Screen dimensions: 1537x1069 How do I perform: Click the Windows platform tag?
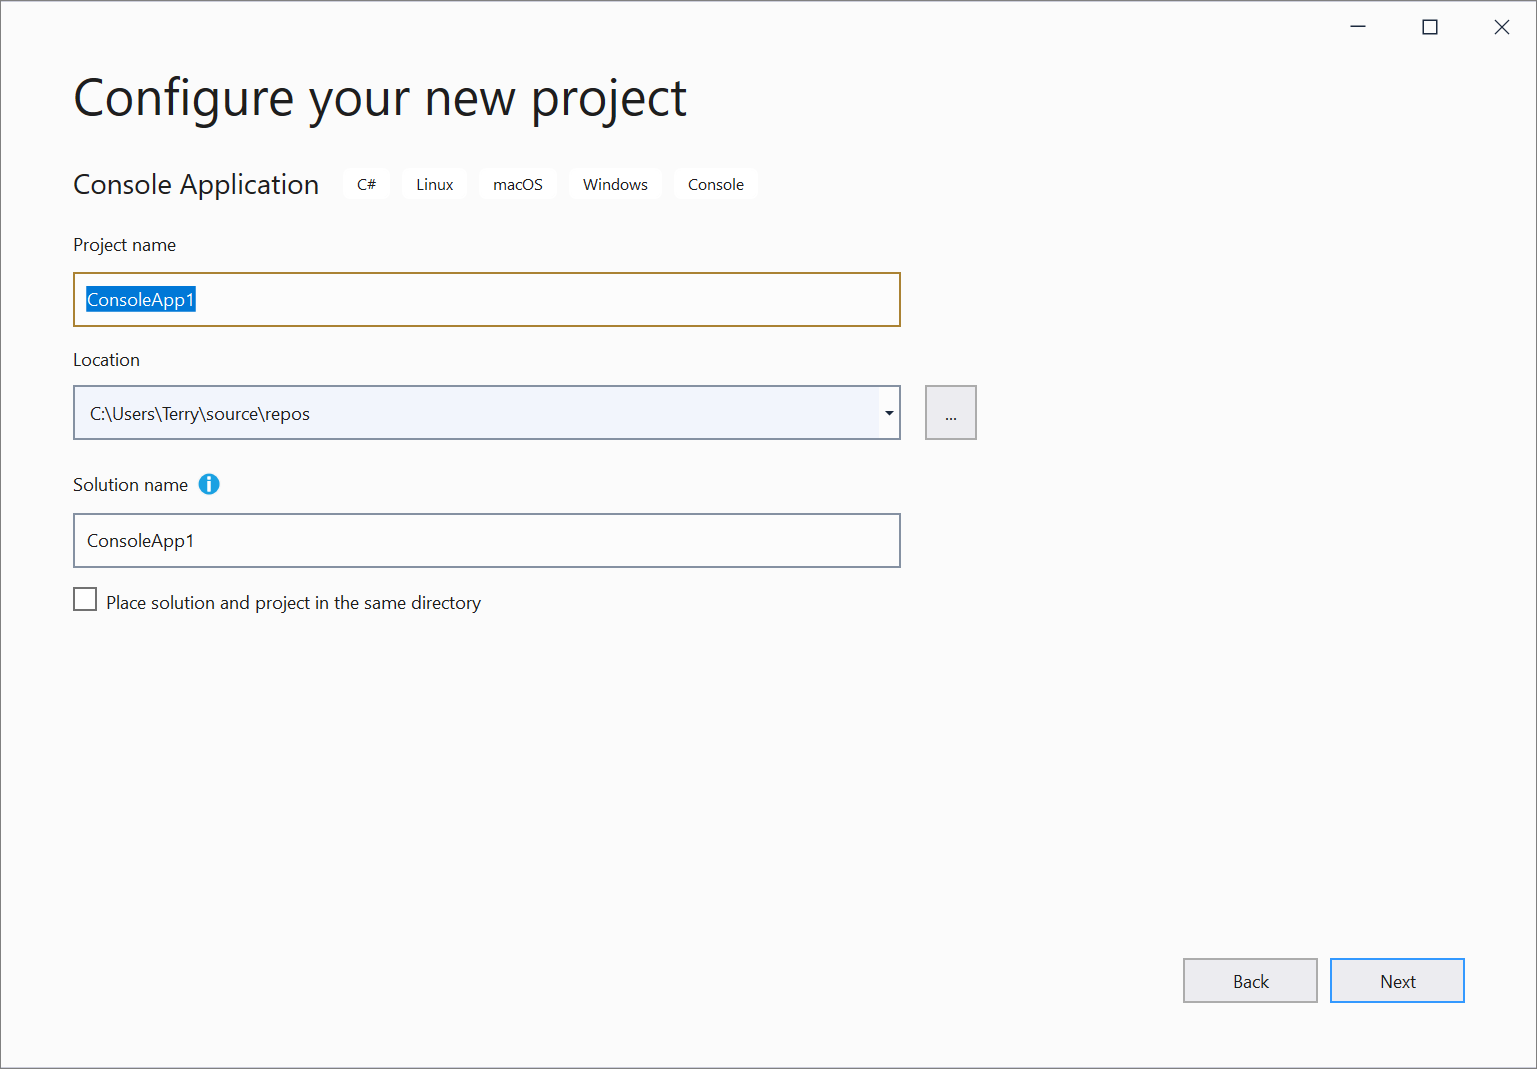click(x=615, y=185)
